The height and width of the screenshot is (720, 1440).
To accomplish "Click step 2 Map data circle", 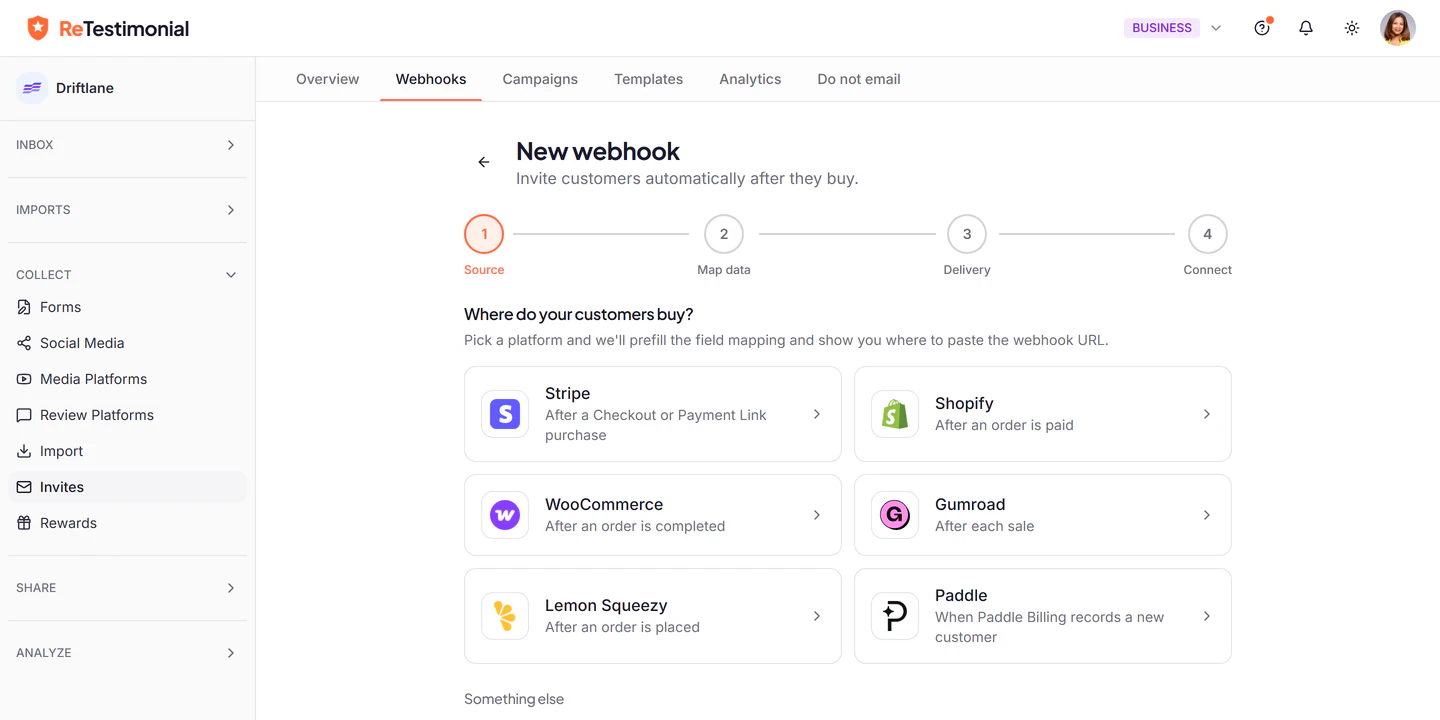I will [x=724, y=234].
